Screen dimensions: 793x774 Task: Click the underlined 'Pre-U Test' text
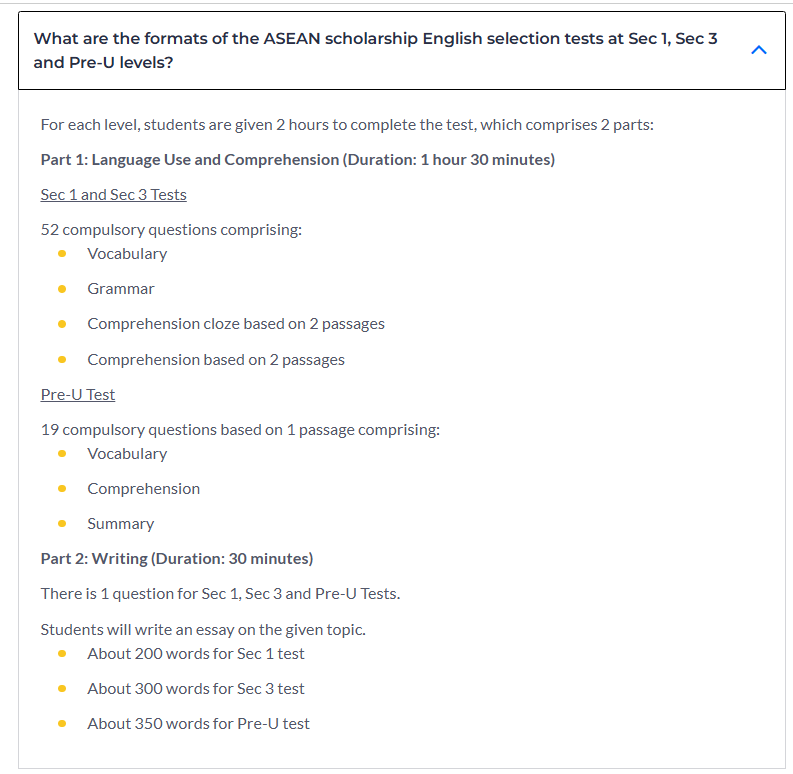pyautogui.click(x=78, y=394)
